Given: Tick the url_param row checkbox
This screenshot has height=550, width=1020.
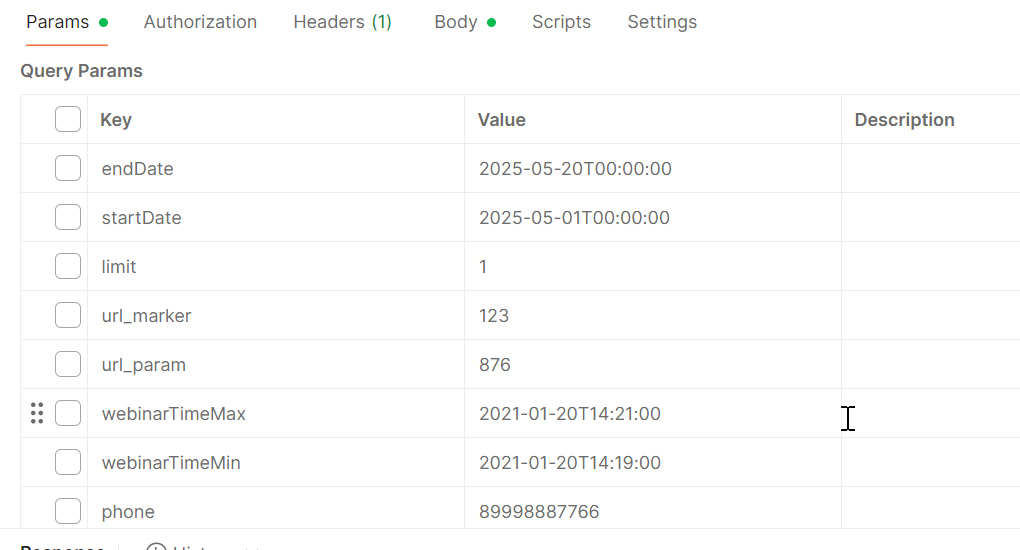Looking at the screenshot, I should click(68, 364).
